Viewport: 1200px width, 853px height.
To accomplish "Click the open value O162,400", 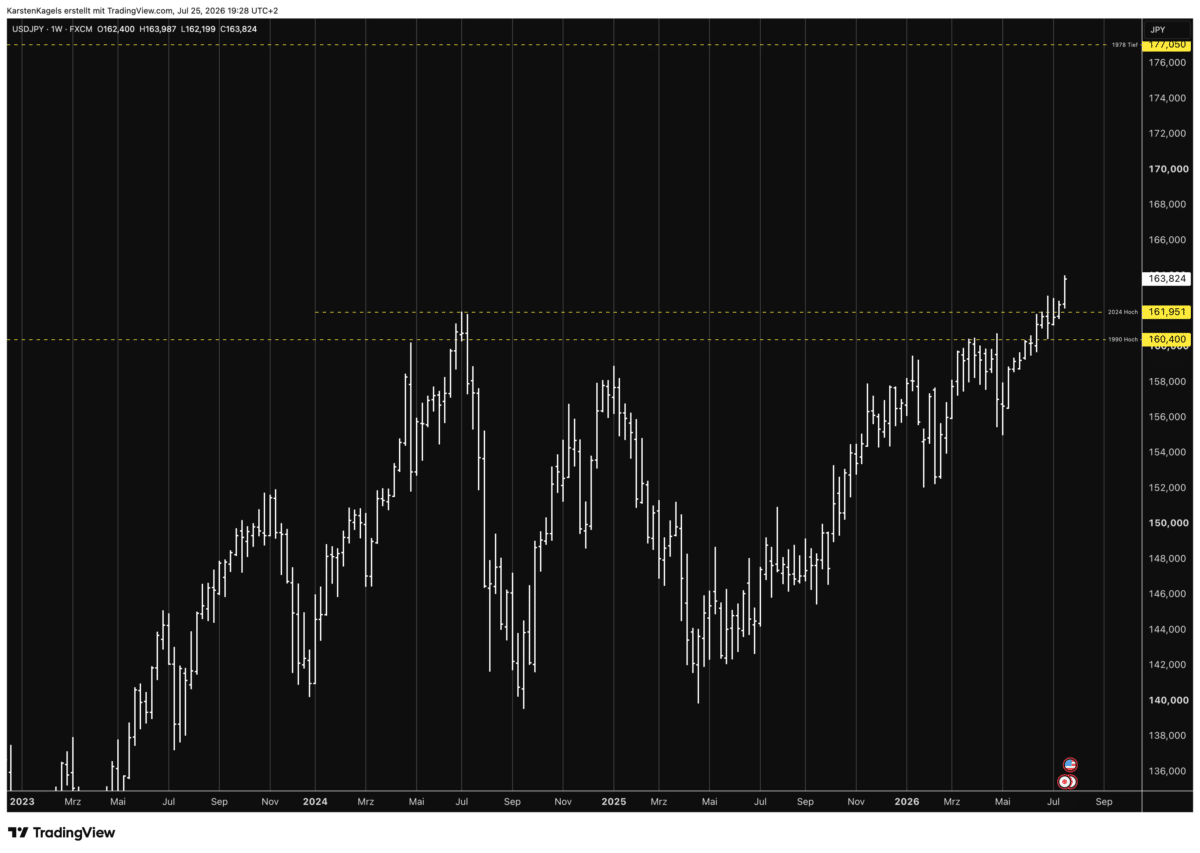I will (115, 28).
